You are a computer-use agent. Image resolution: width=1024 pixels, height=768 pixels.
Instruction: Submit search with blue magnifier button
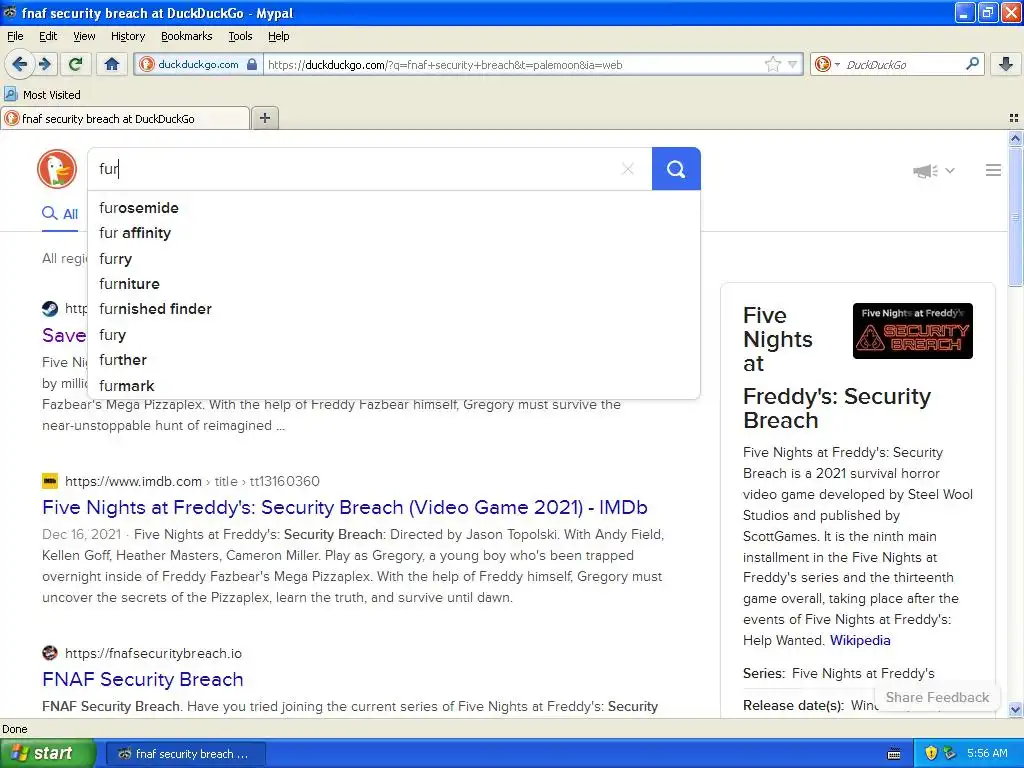pos(676,169)
